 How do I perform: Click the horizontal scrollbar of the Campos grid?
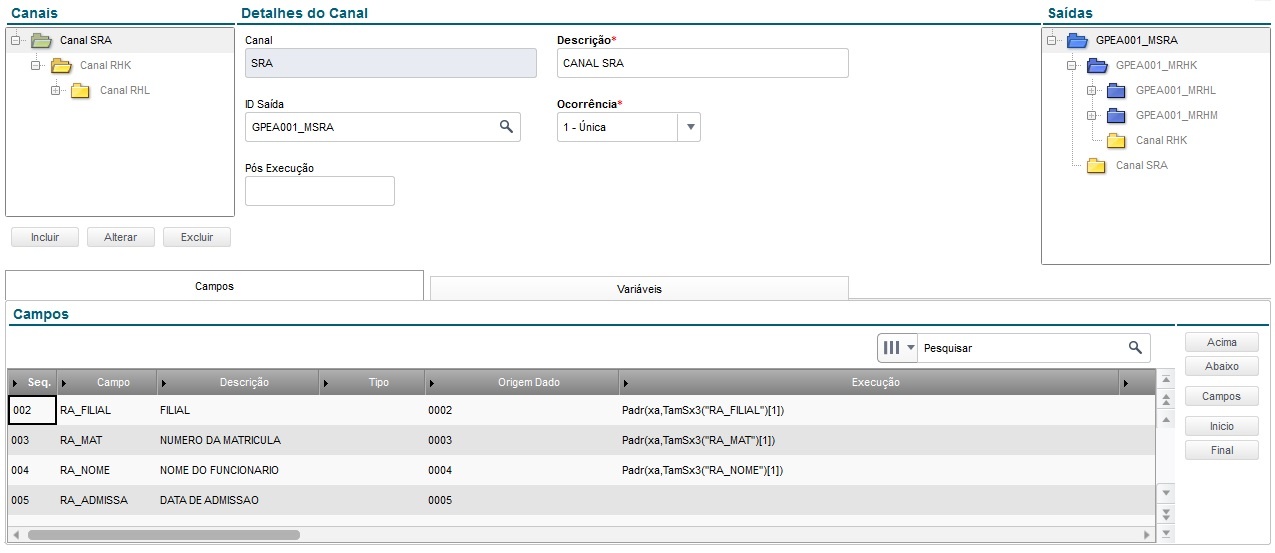[164, 535]
